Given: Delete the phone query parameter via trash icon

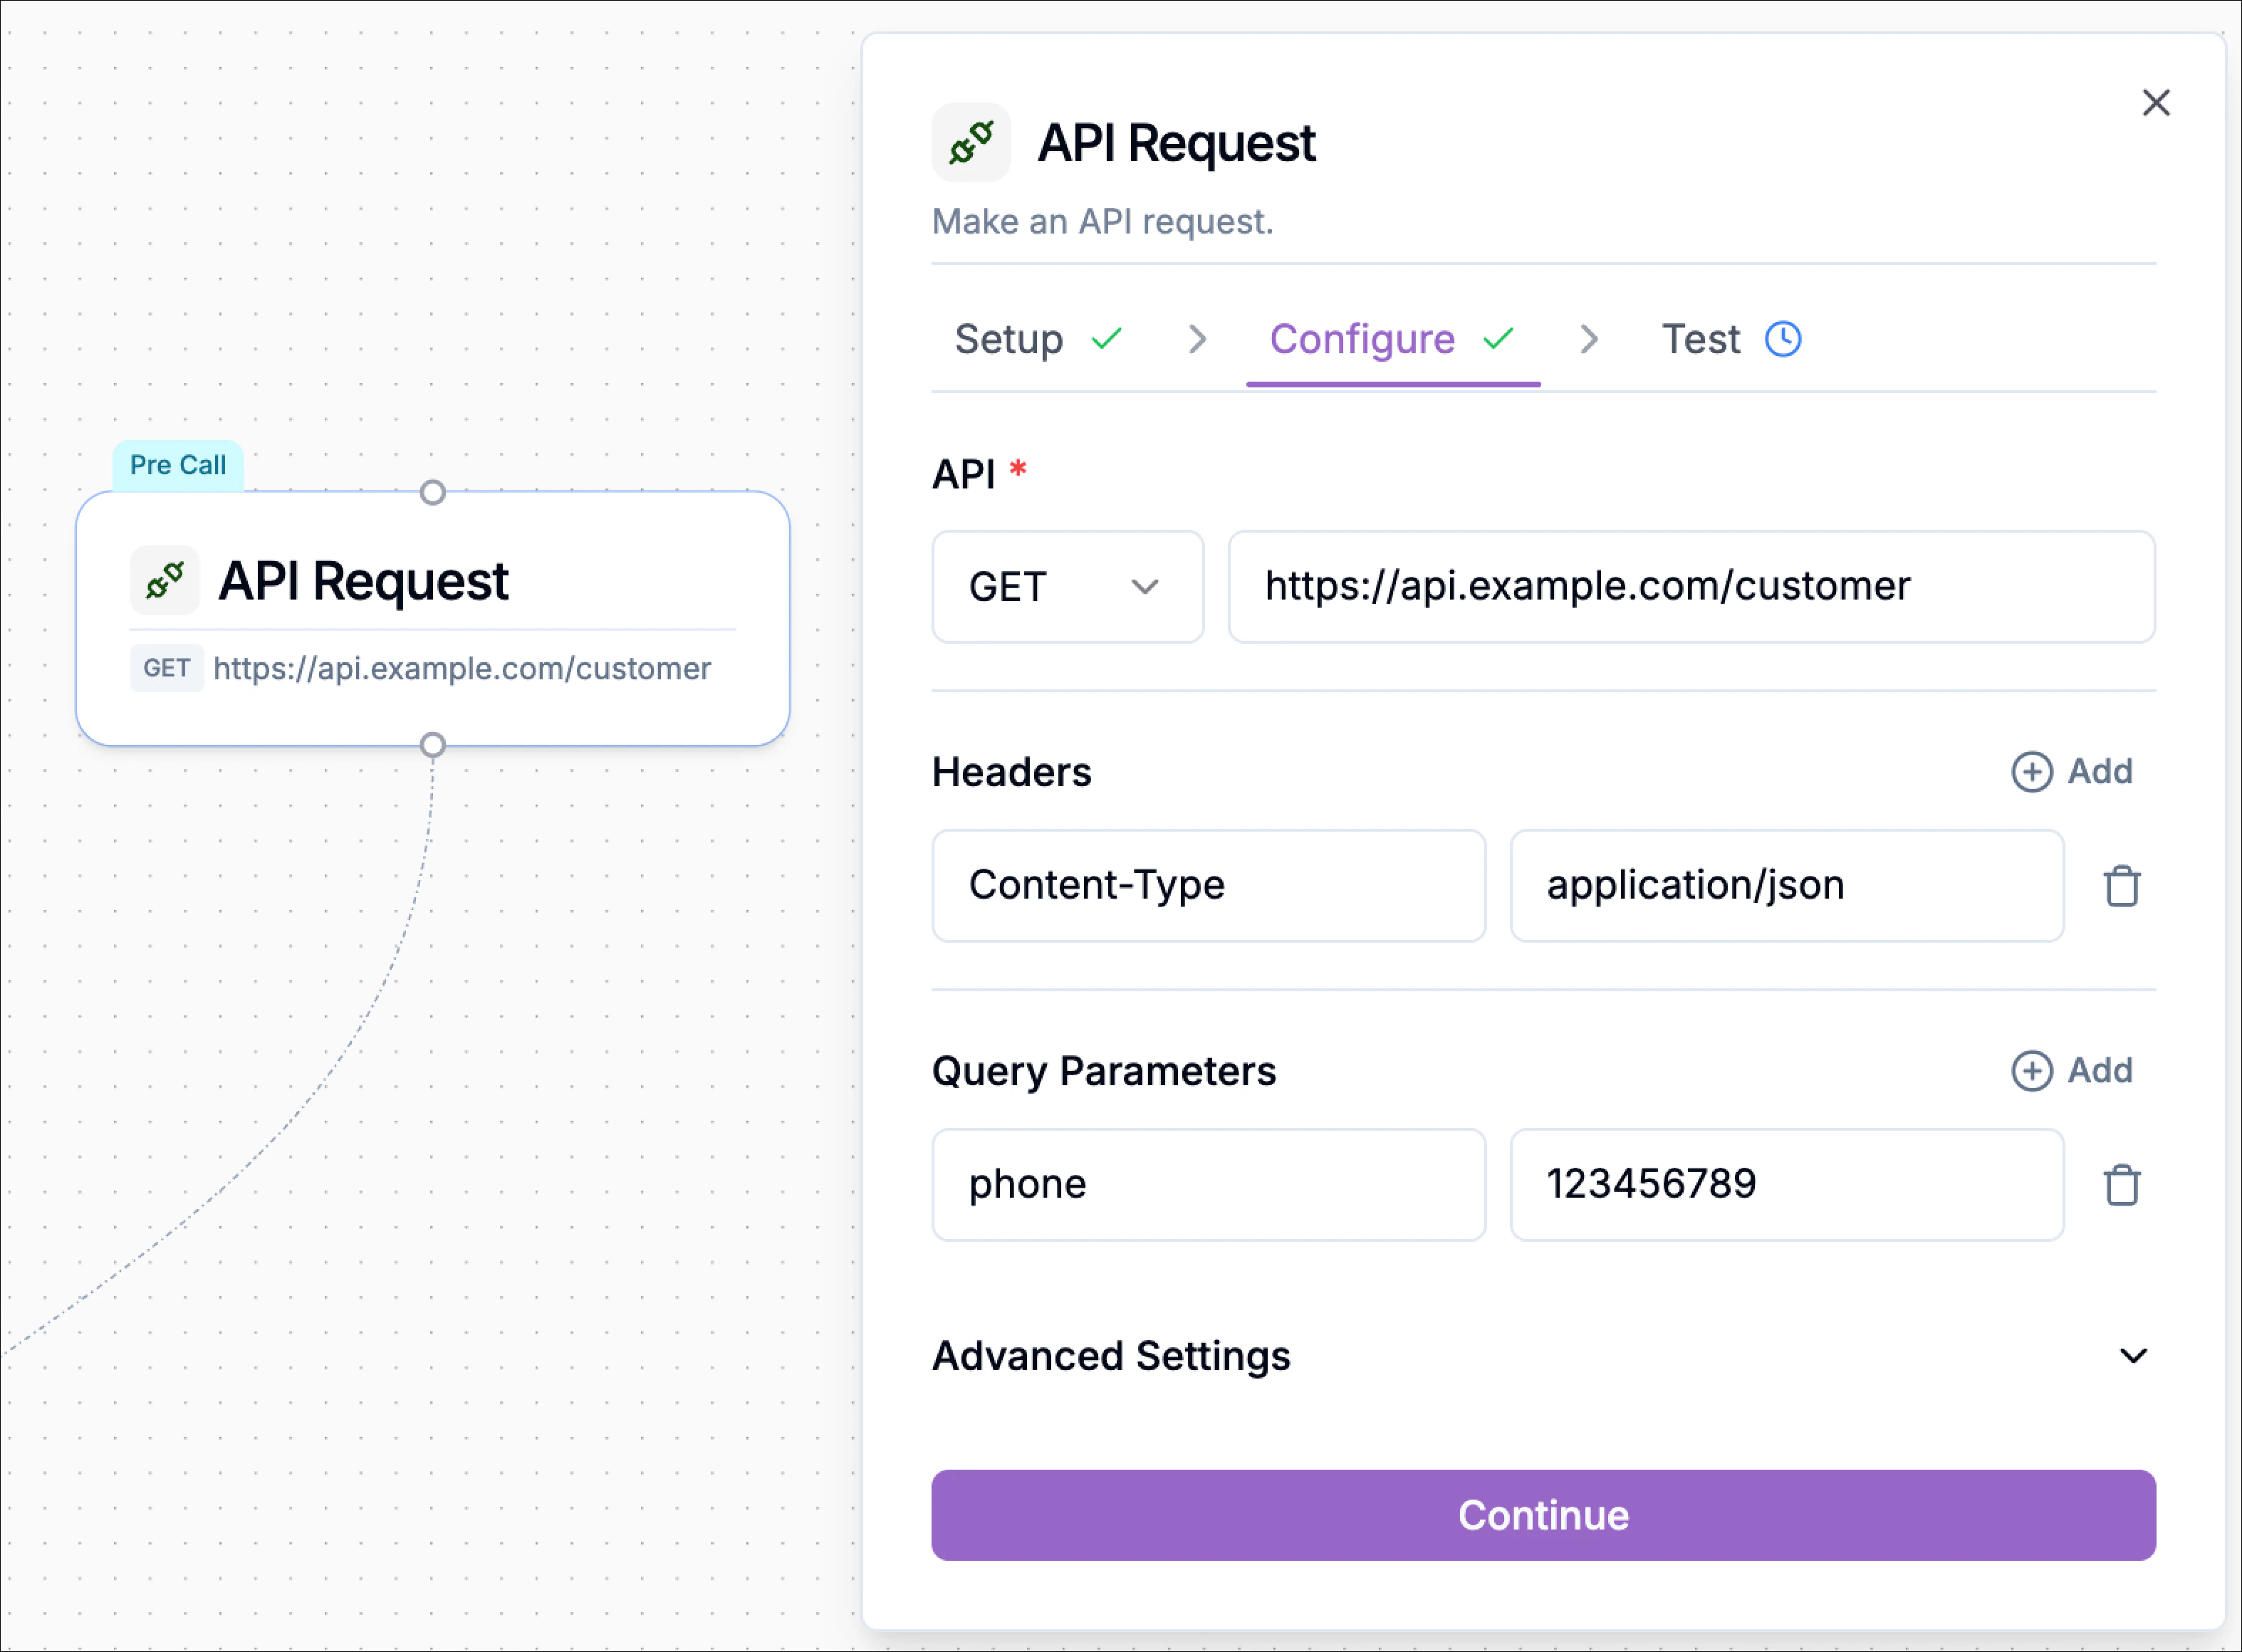Looking at the screenshot, I should tap(2122, 1185).
